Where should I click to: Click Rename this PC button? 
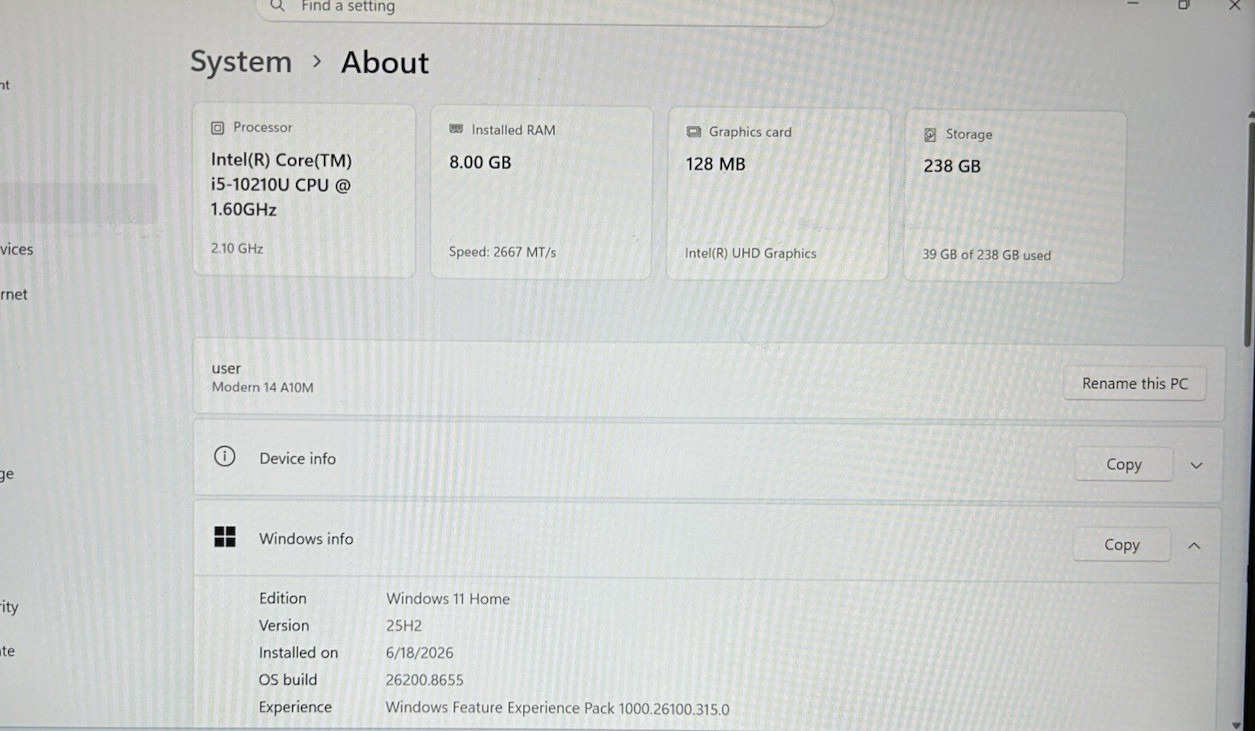pos(1135,384)
